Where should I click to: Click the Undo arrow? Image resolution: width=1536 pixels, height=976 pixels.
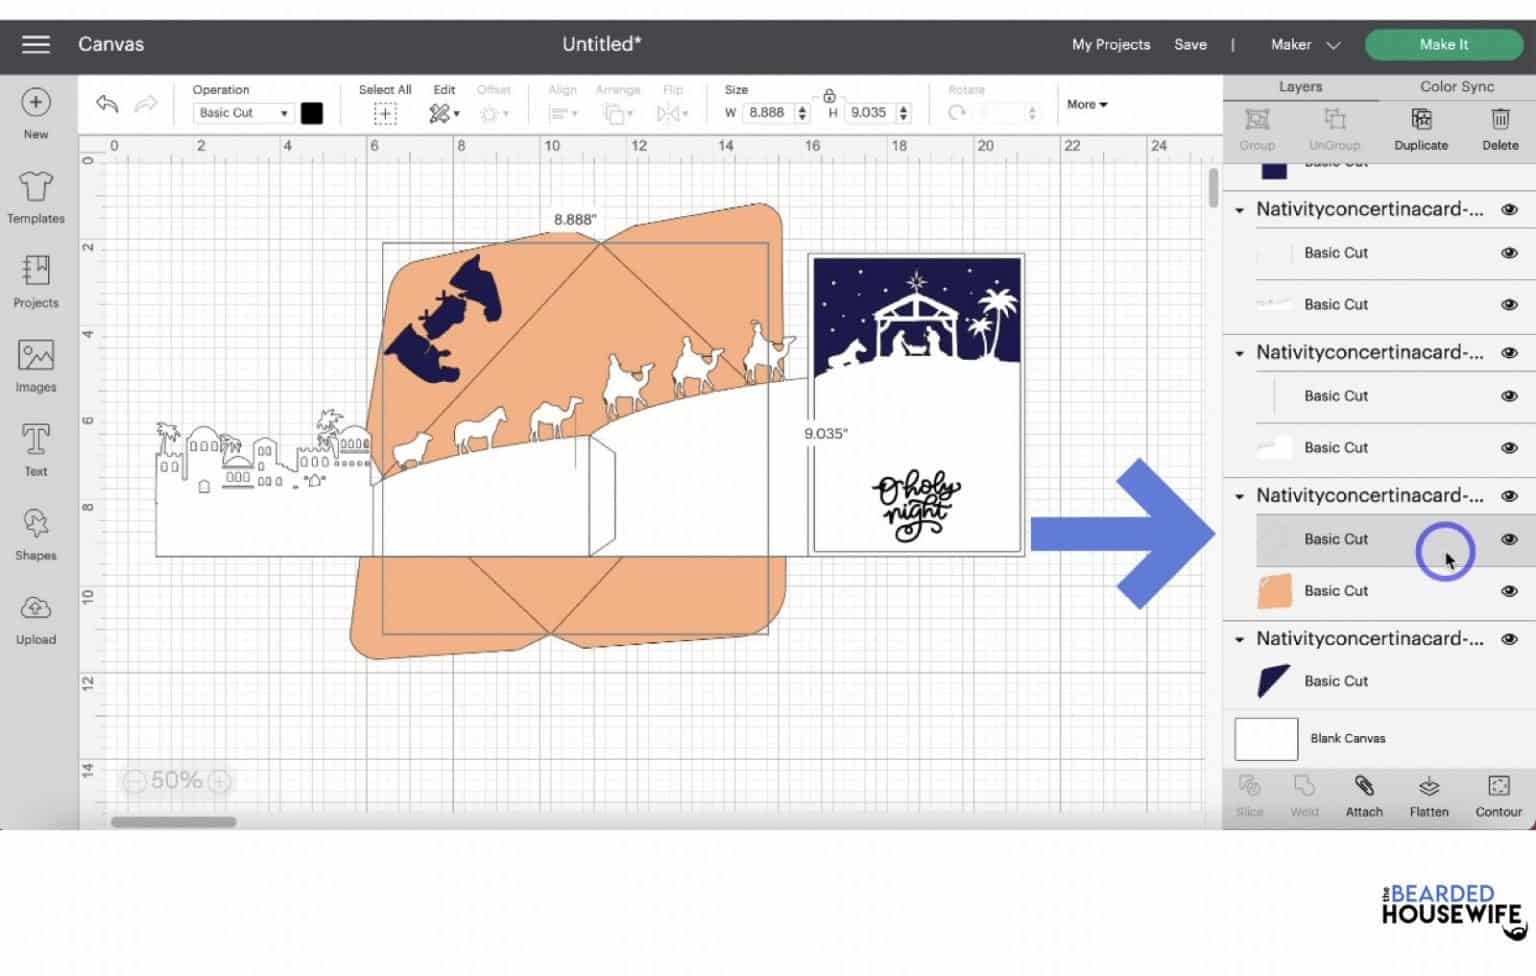pyautogui.click(x=107, y=104)
